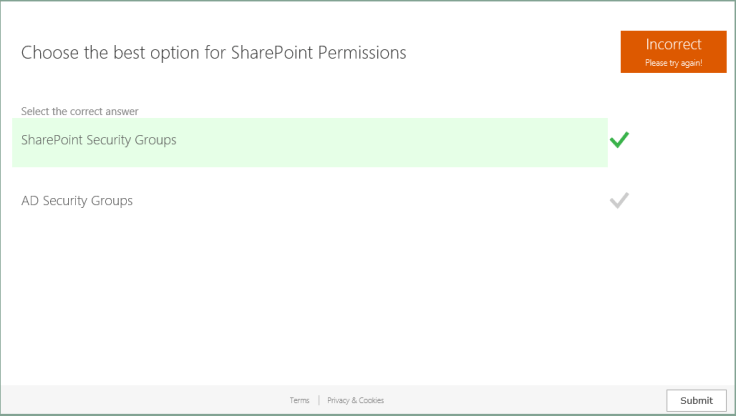Click the word 'Incorrect' in the orange banner

[673, 44]
